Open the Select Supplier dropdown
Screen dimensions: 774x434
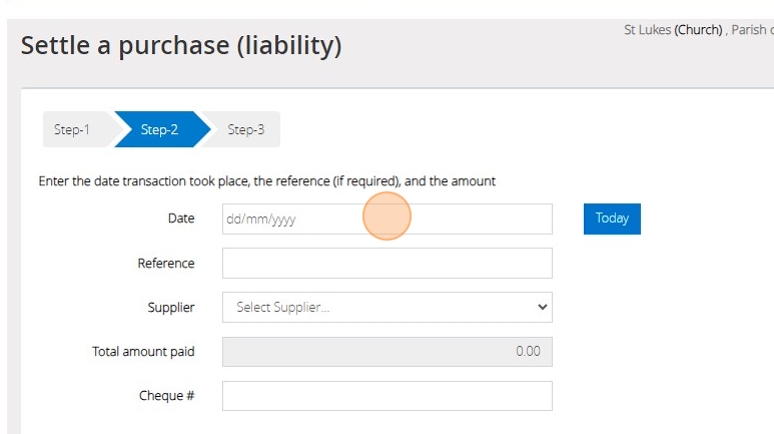pos(387,307)
